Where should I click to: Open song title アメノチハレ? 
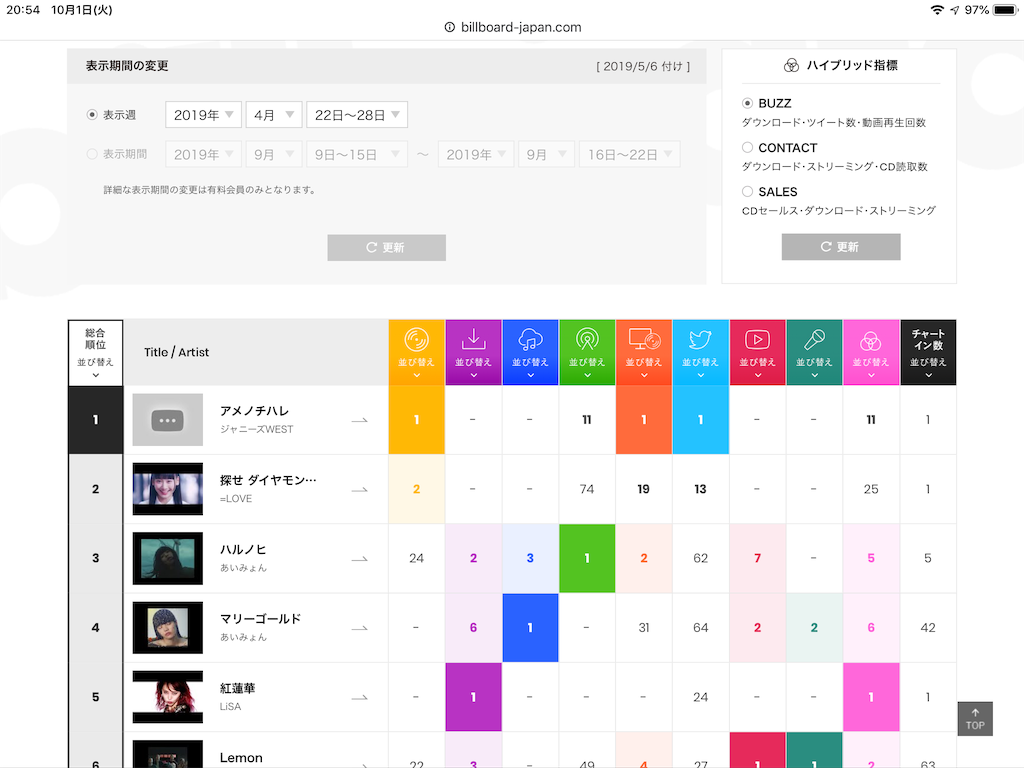254,411
